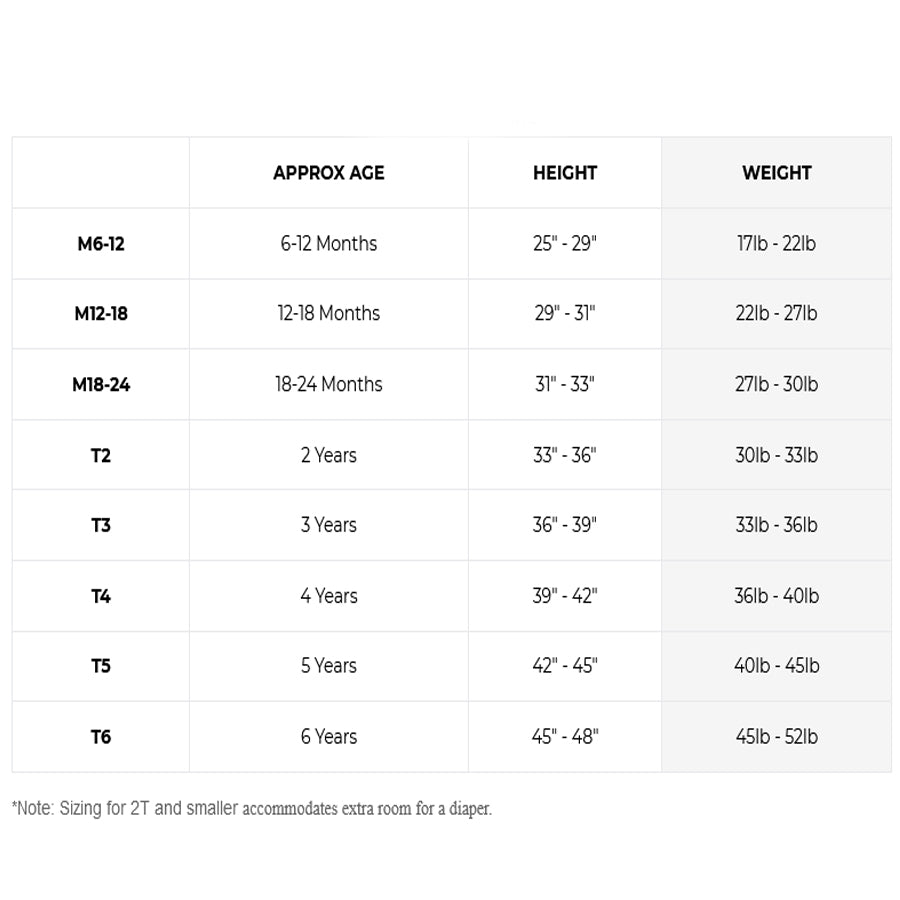Viewport: 900px width, 900px height.
Task: Click the 36lb - 40lb weight cell
Action: tap(776, 597)
